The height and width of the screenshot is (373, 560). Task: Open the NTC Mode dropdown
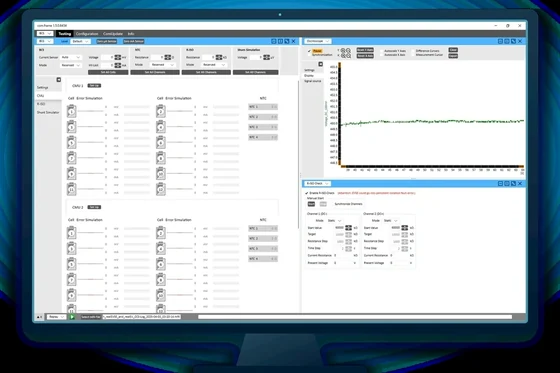click(162, 65)
